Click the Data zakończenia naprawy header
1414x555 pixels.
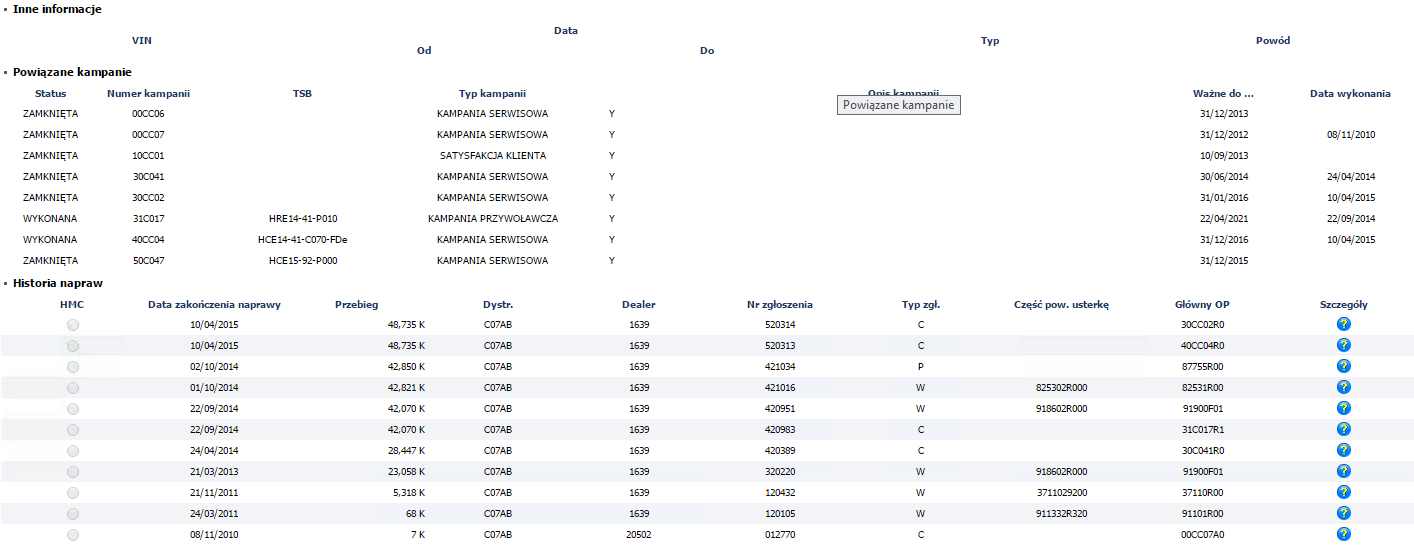(214, 304)
